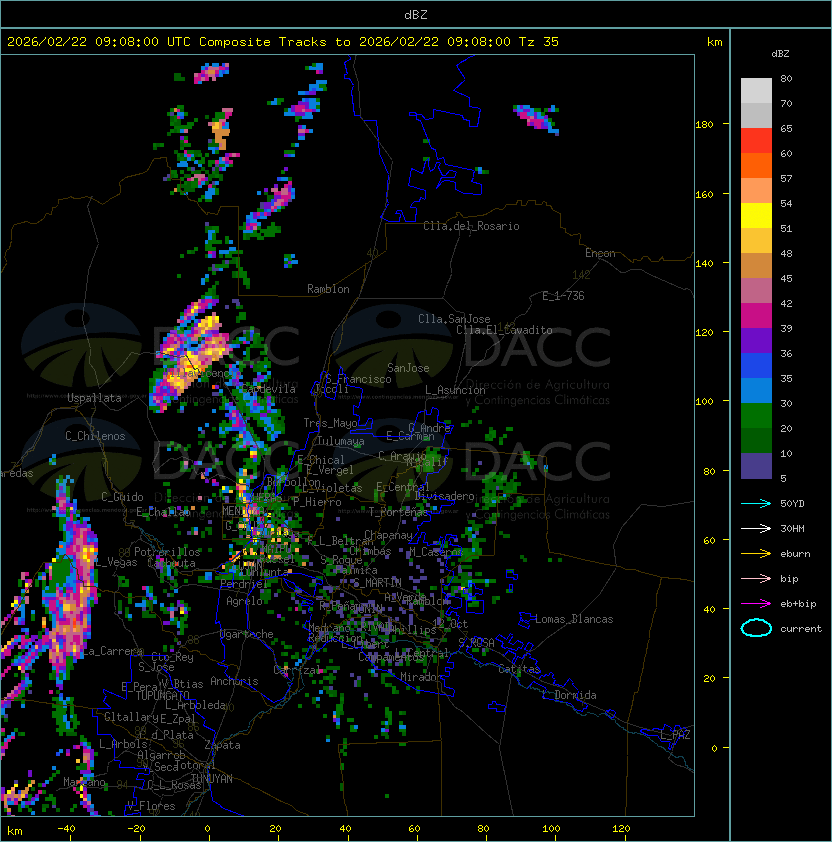Click the 'La_Carrera' map label
This screenshot has width=832, height=842.
click(112, 651)
